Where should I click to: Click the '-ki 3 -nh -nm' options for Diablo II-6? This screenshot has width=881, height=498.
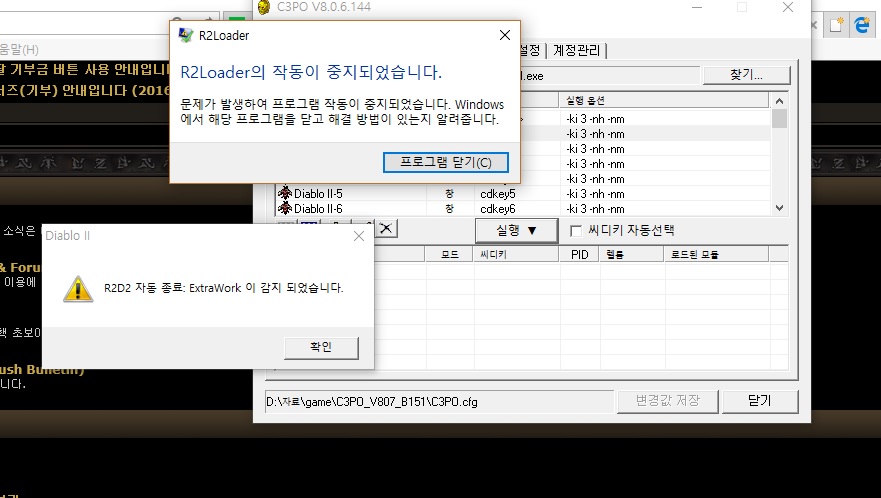tap(595, 209)
